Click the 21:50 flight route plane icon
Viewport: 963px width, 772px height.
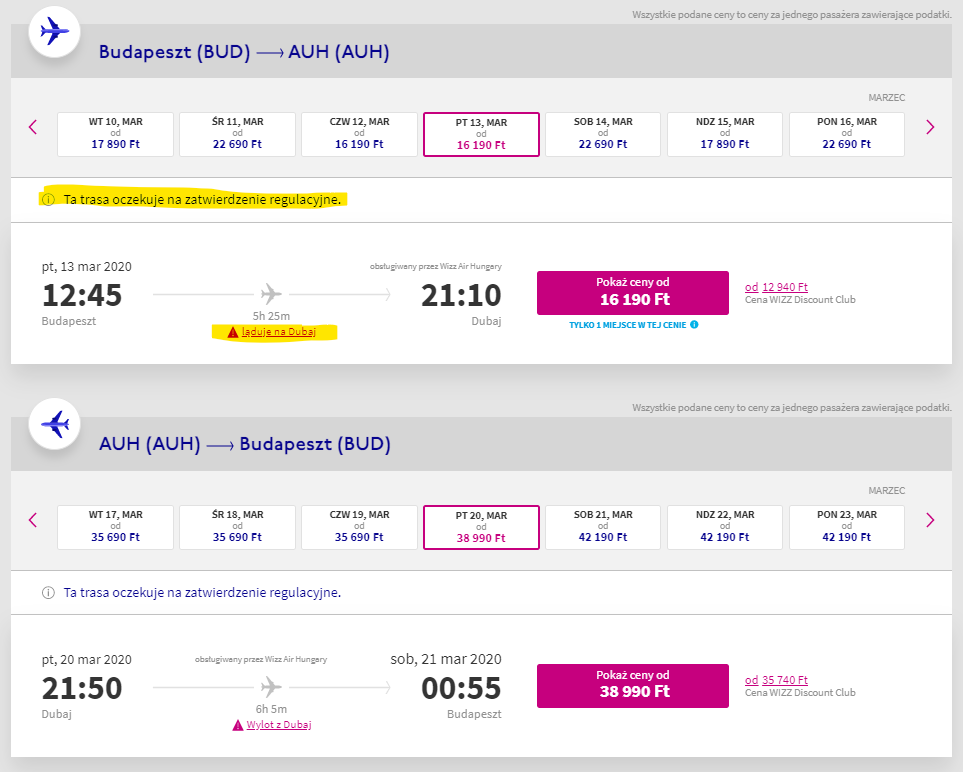271,687
